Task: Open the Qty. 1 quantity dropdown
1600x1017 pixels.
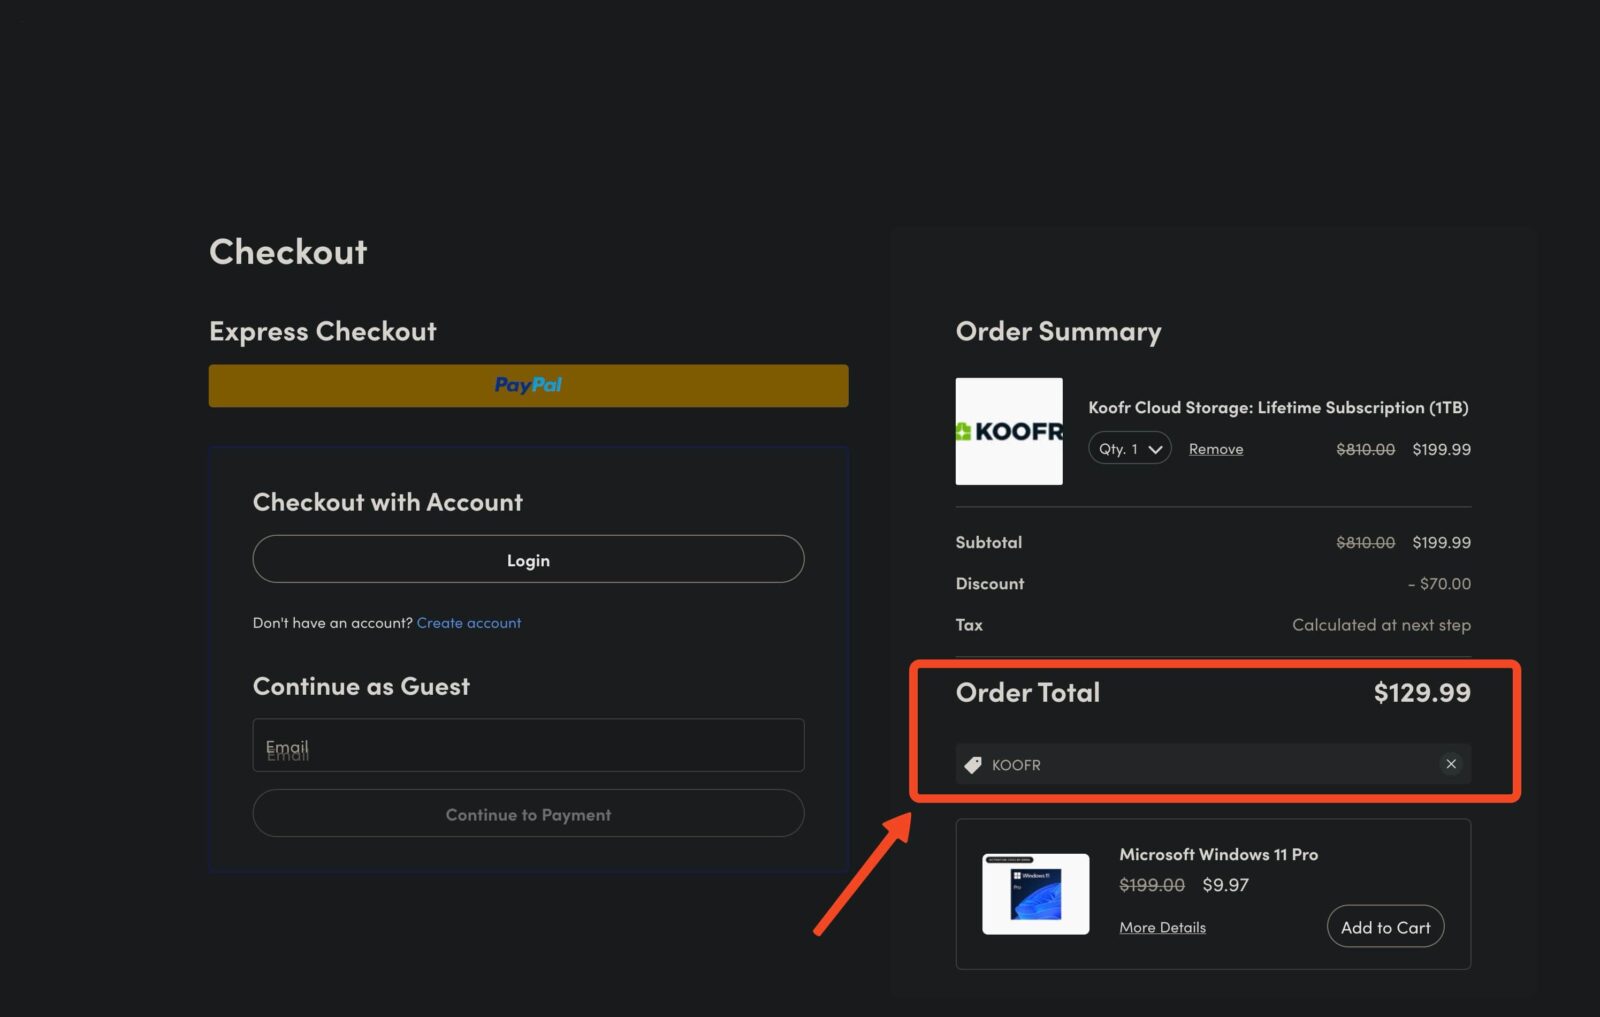Action: point(1129,449)
